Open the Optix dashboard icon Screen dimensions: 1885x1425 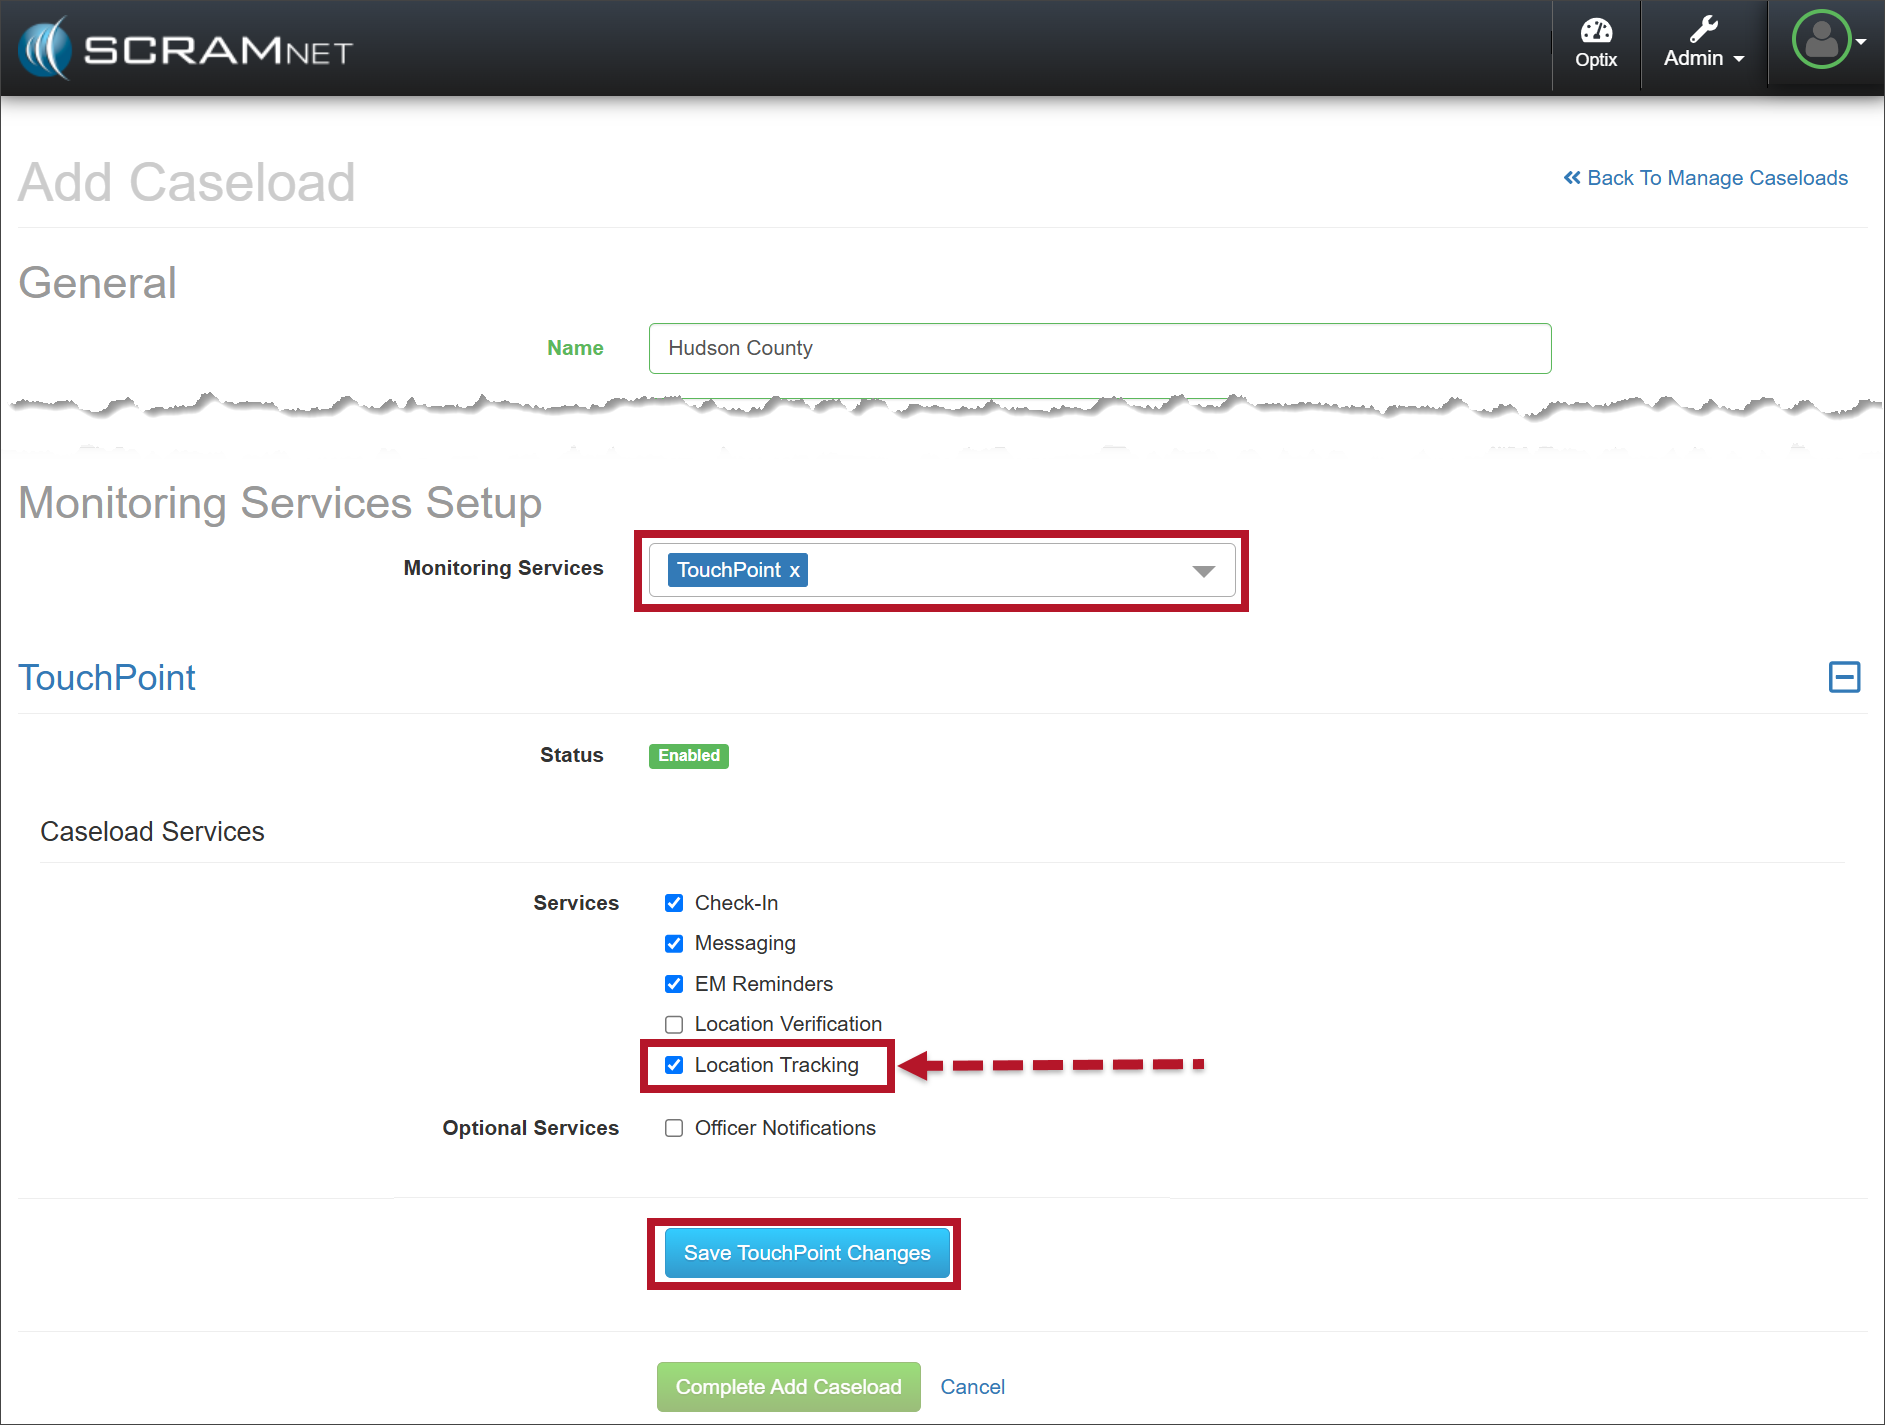click(1595, 44)
